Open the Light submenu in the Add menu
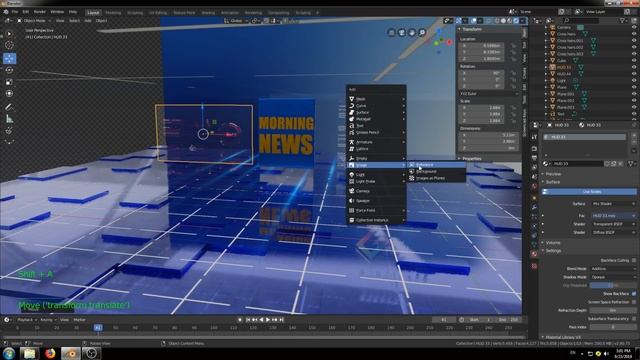 coord(376,175)
